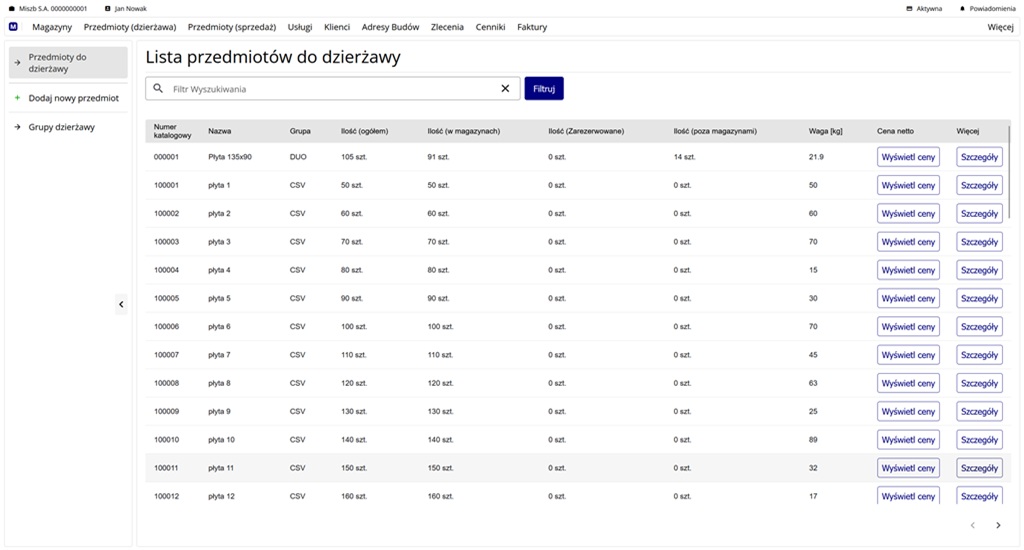The height and width of the screenshot is (550, 1024).
Task: Click the DUO group cell
Action: (x=298, y=157)
